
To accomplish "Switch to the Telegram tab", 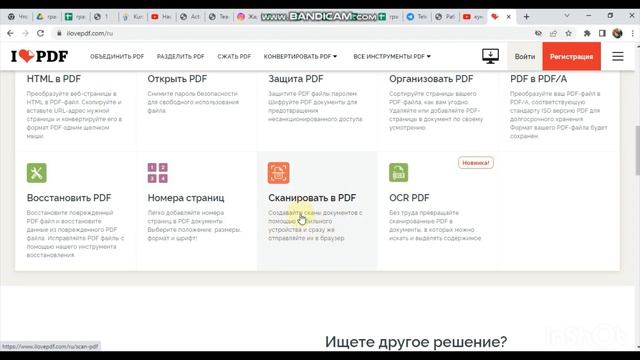I will click(x=417, y=17).
